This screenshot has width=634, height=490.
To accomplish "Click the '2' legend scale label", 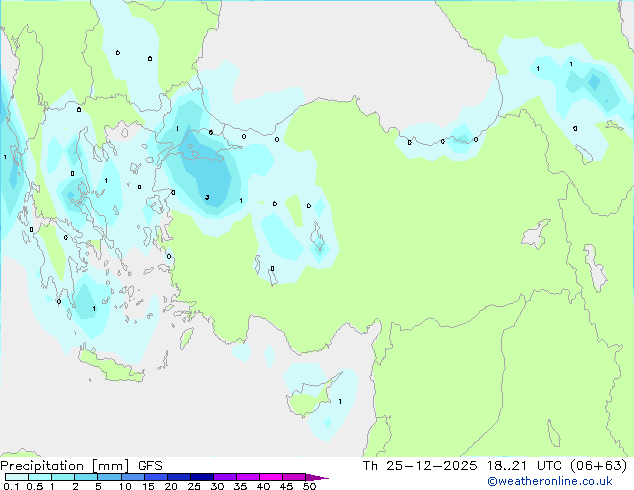I will [x=76, y=486].
